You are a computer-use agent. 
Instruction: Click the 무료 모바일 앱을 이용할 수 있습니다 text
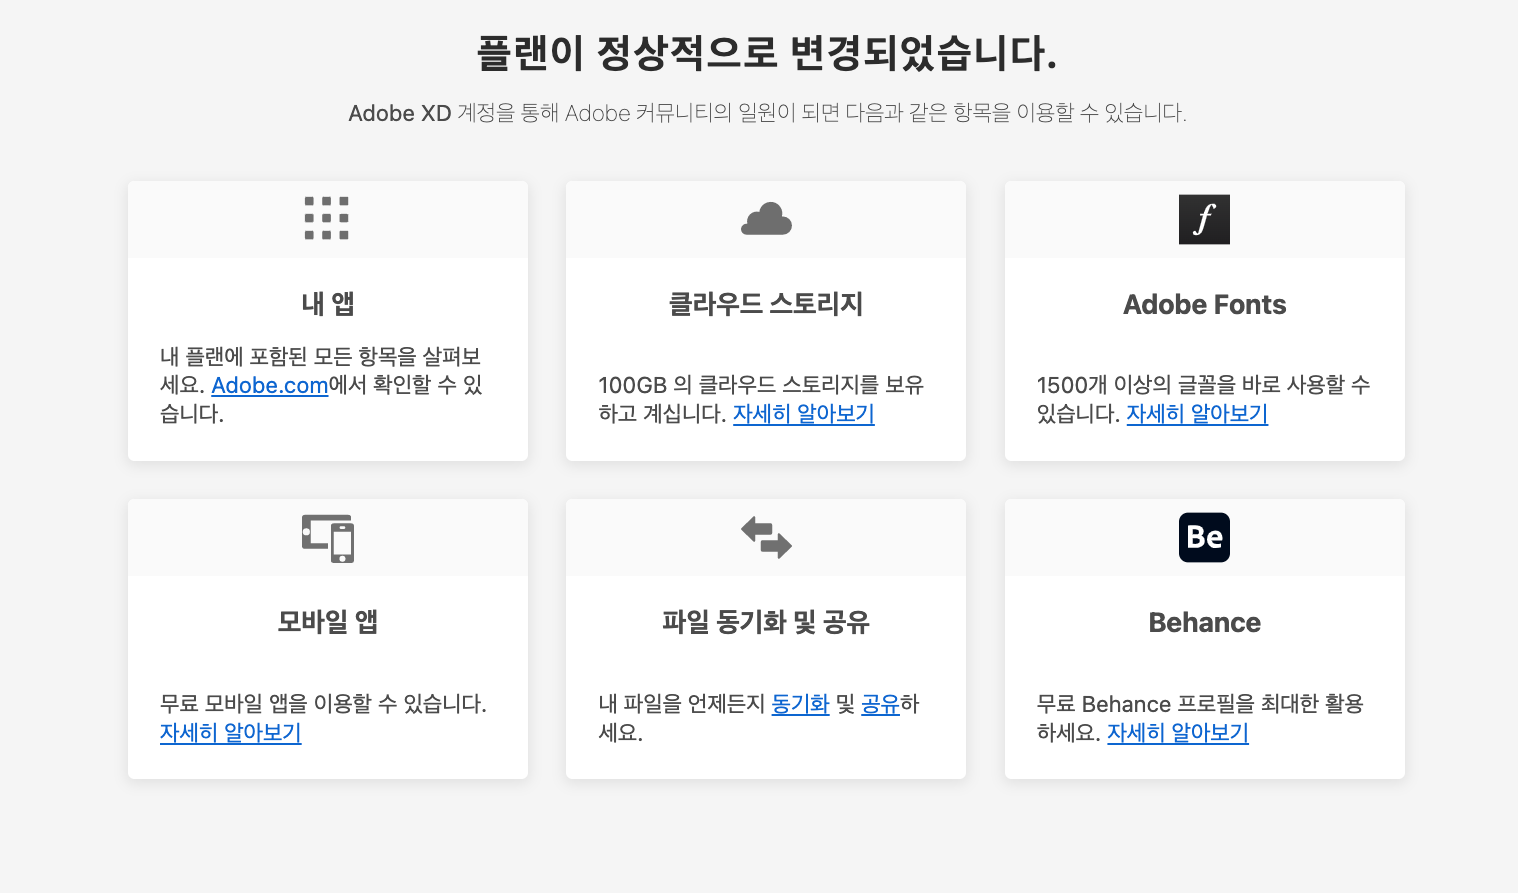(323, 704)
